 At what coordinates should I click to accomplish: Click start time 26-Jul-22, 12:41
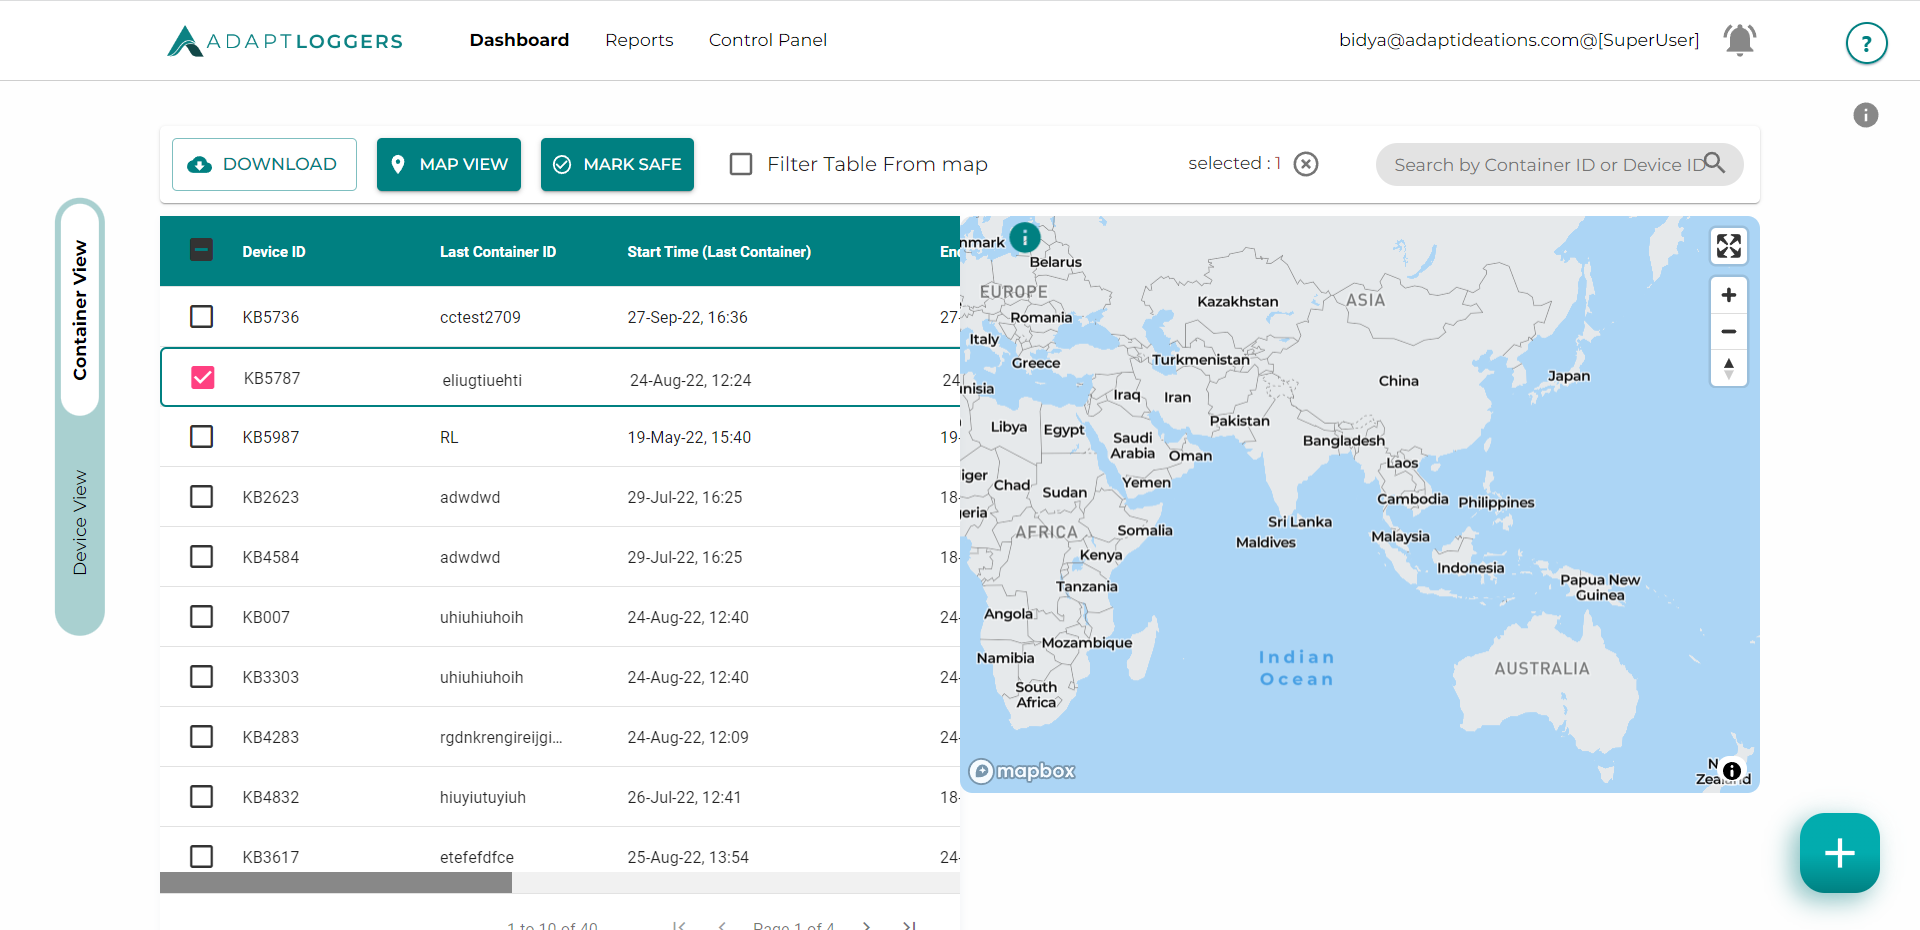coord(684,797)
